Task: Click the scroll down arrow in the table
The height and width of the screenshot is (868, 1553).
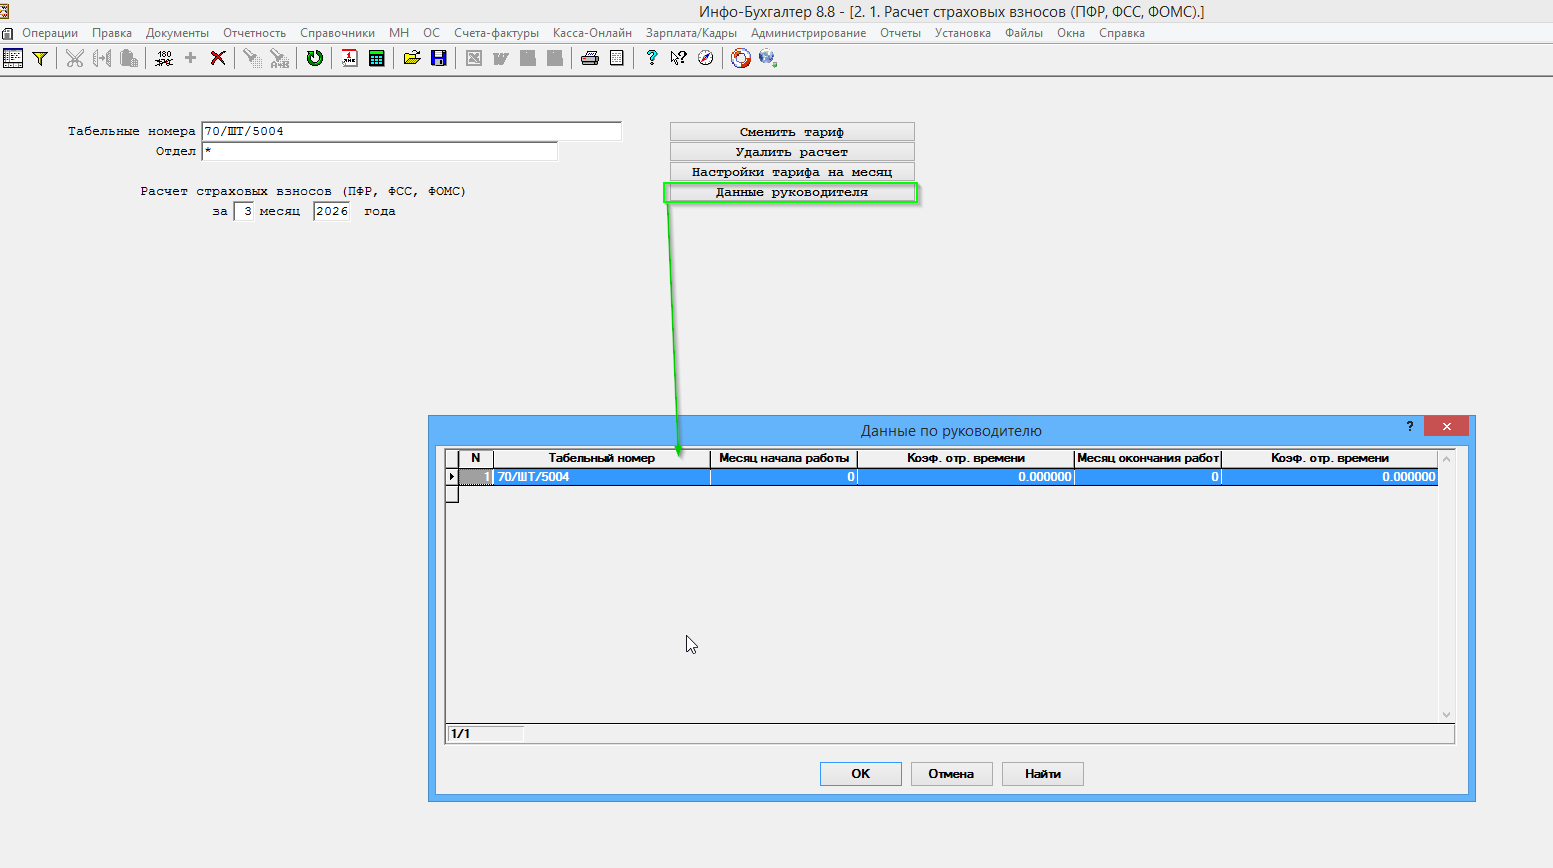Action: (1446, 714)
